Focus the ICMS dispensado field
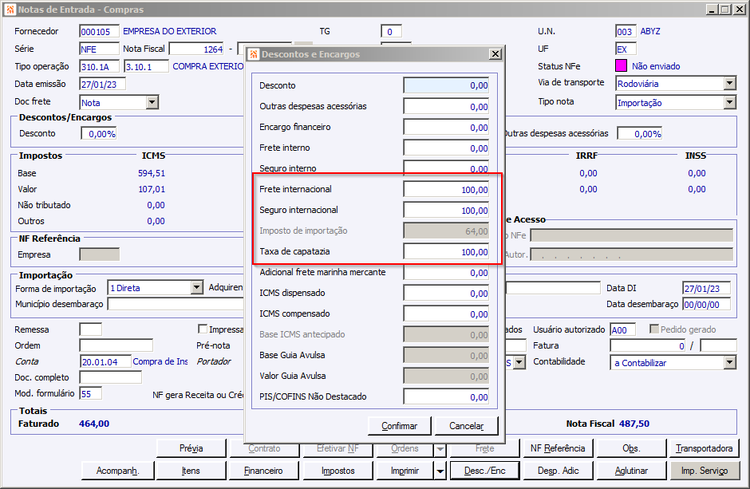 click(x=446, y=293)
